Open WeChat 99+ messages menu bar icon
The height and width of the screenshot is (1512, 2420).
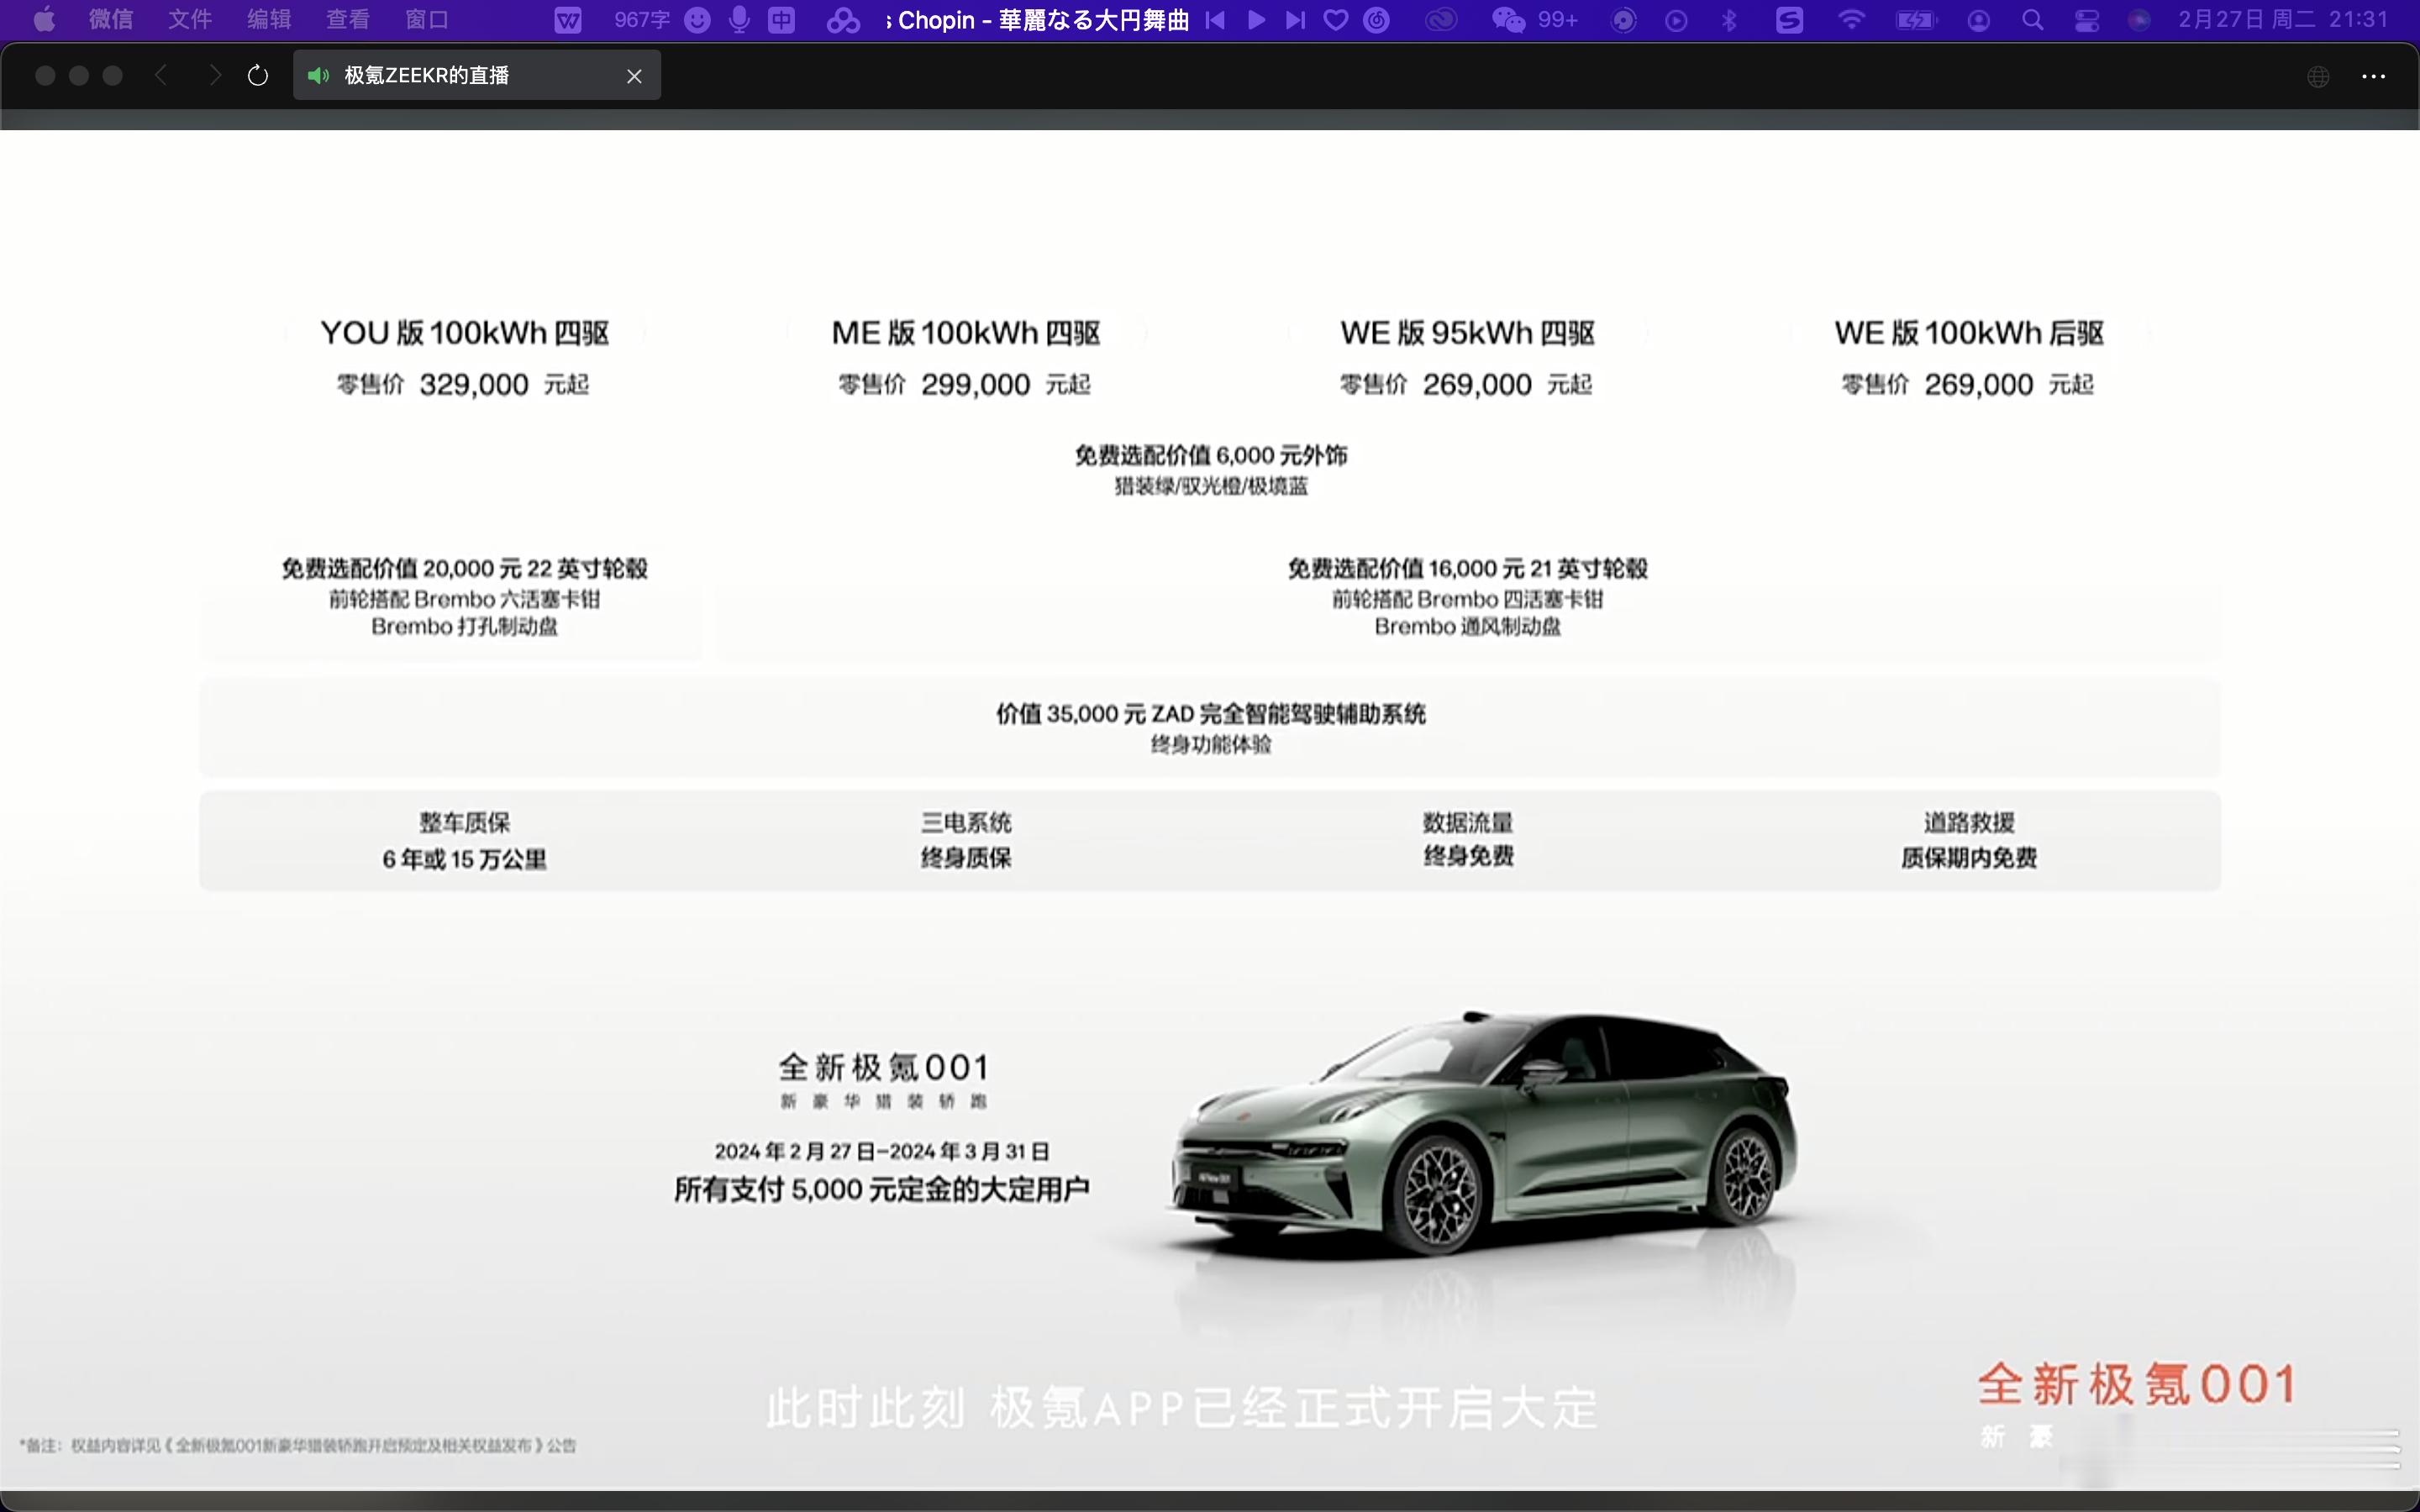[1534, 20]
